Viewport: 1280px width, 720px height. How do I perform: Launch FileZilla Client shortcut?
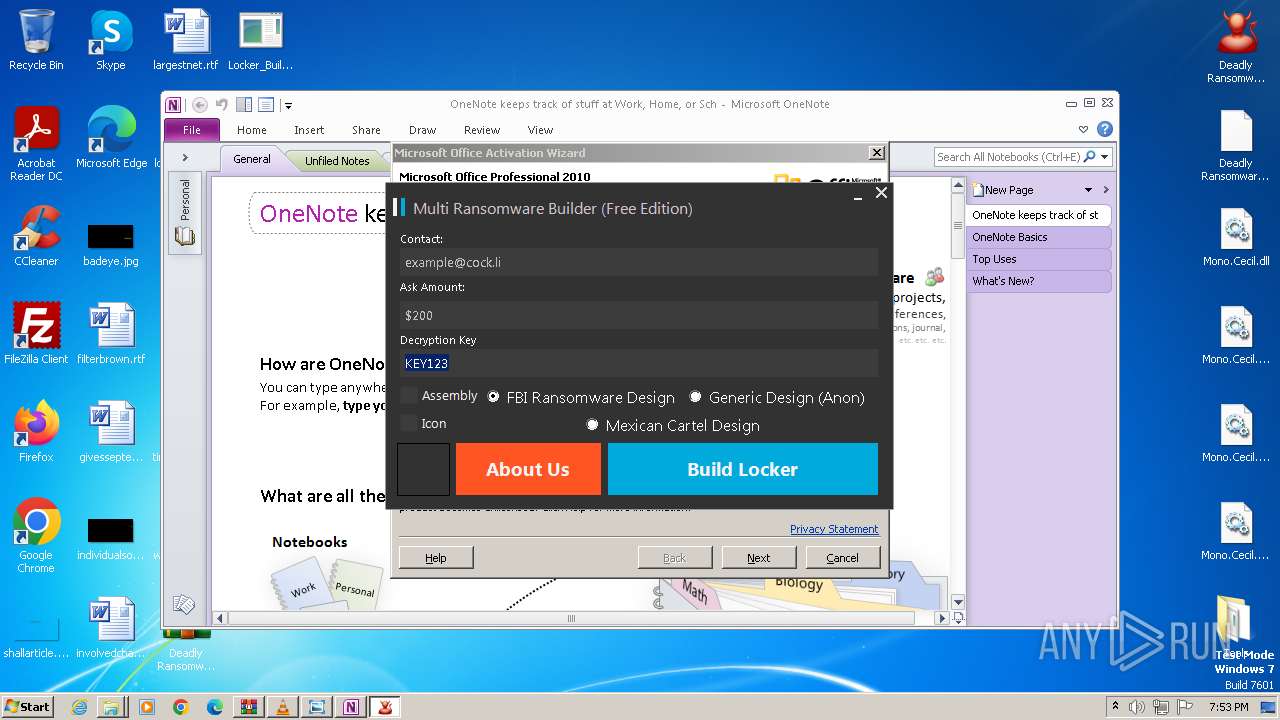tap(36, 334)
